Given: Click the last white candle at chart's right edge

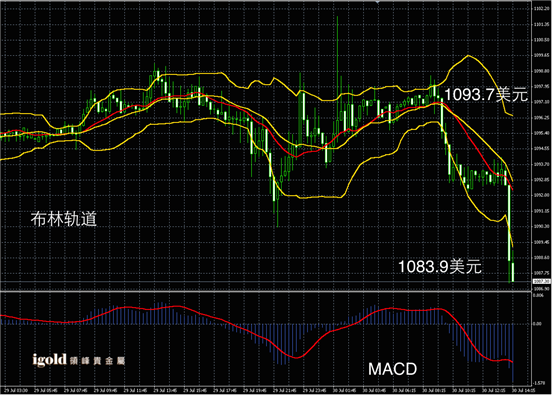Looking at the screenshot, I should tap(513, 272).
